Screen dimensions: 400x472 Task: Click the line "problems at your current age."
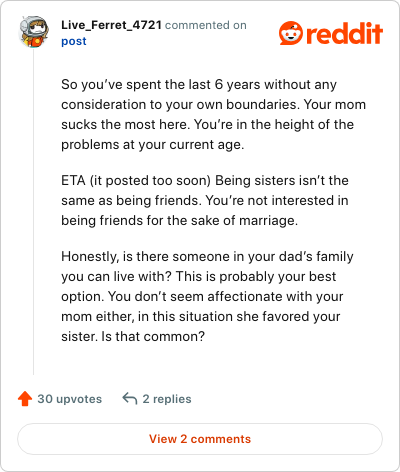pos(153,145)
